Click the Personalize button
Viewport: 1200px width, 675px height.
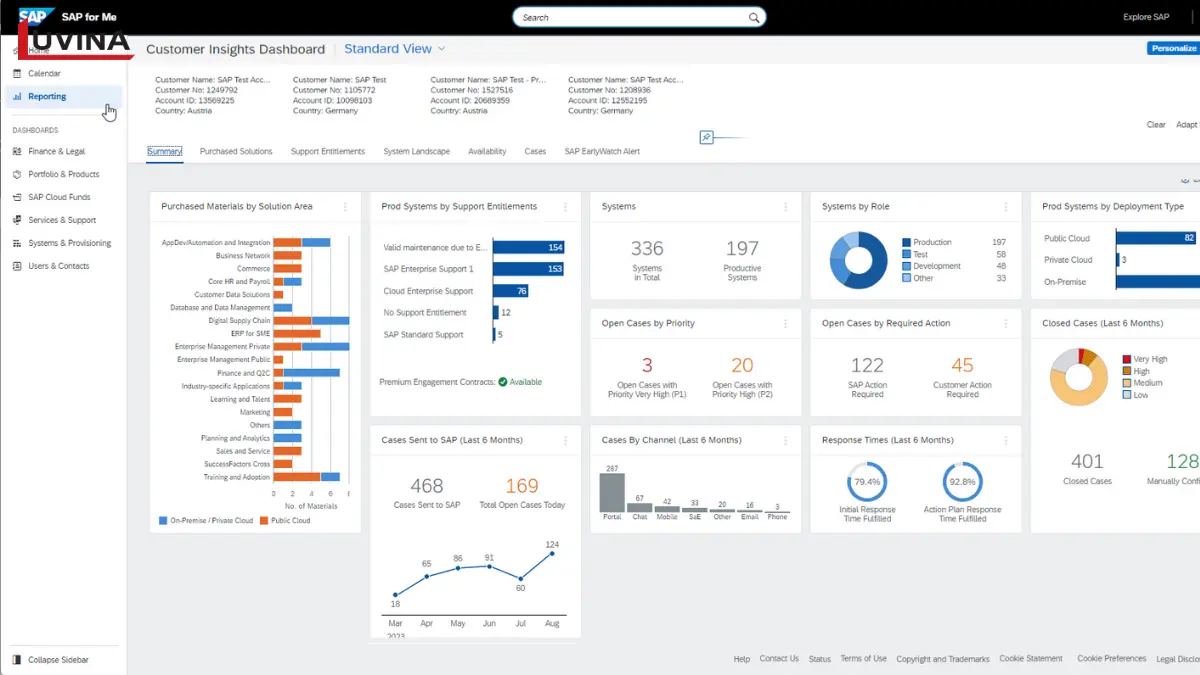click(x=1172, y=47)
